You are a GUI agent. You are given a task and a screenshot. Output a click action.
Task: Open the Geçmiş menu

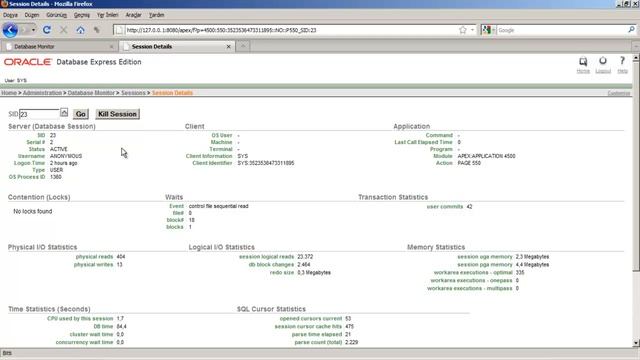click(x=82, y=15)
